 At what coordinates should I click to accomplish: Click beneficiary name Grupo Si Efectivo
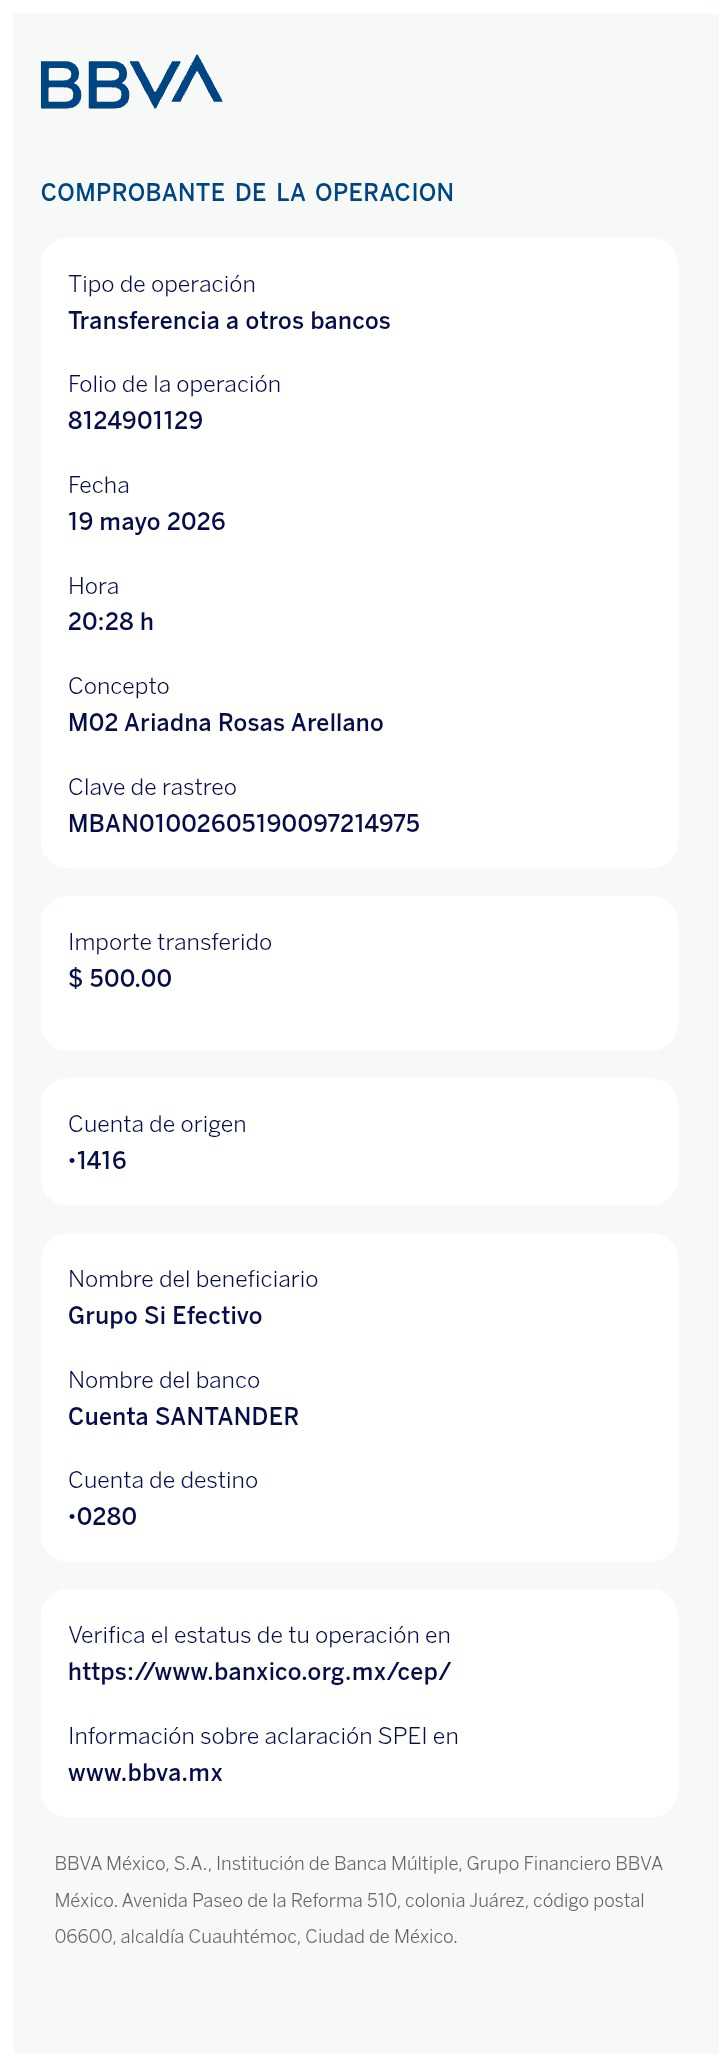coord(165,1315)
